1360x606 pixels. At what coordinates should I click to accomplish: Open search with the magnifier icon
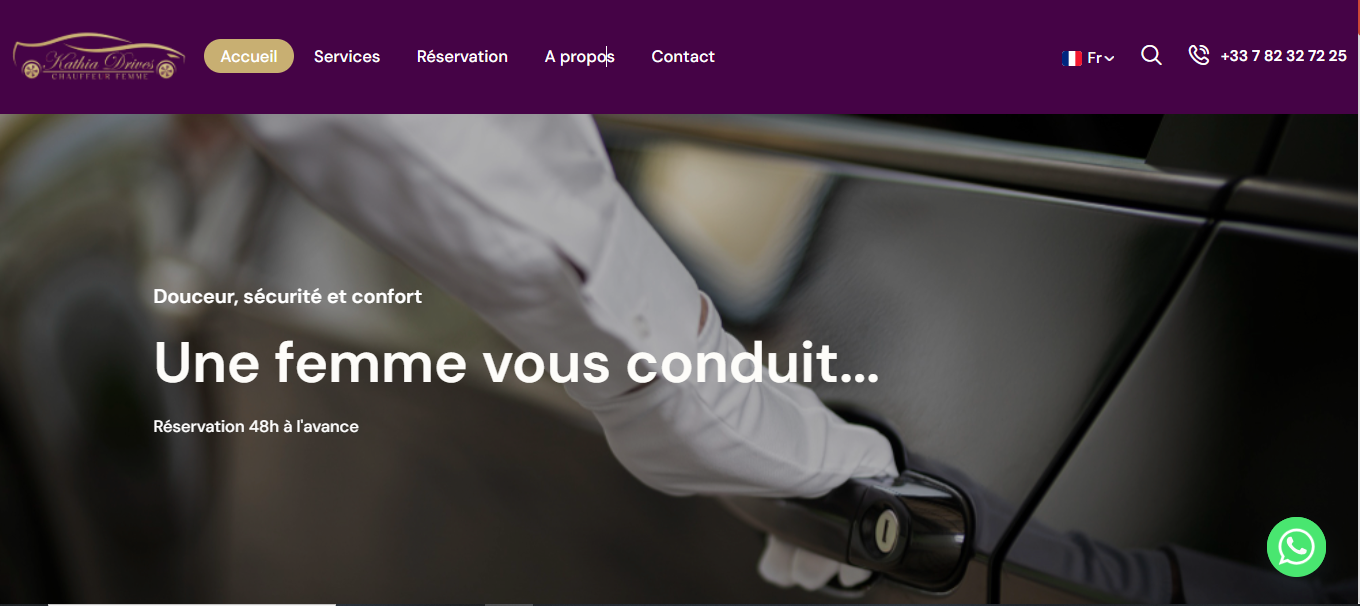tap(1151, 56)
